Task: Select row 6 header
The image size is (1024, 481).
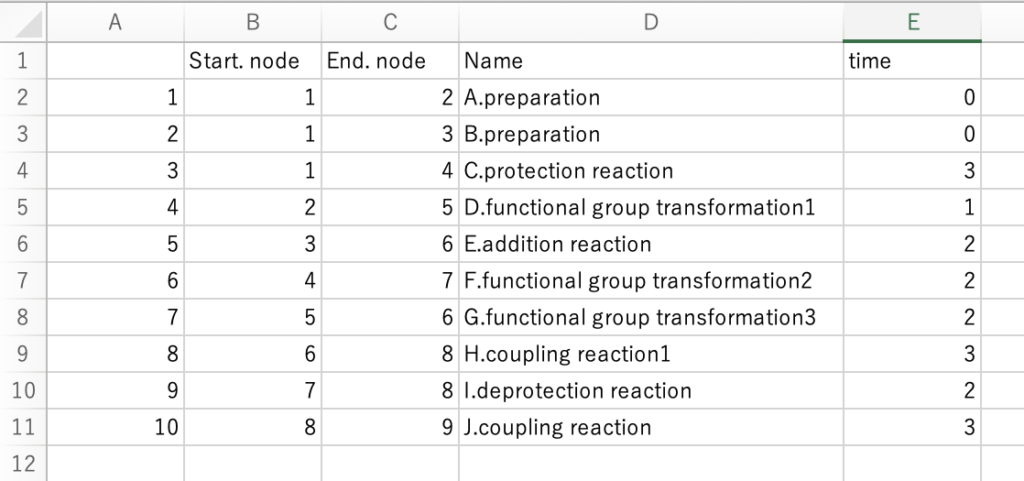Action: (23, 244)
